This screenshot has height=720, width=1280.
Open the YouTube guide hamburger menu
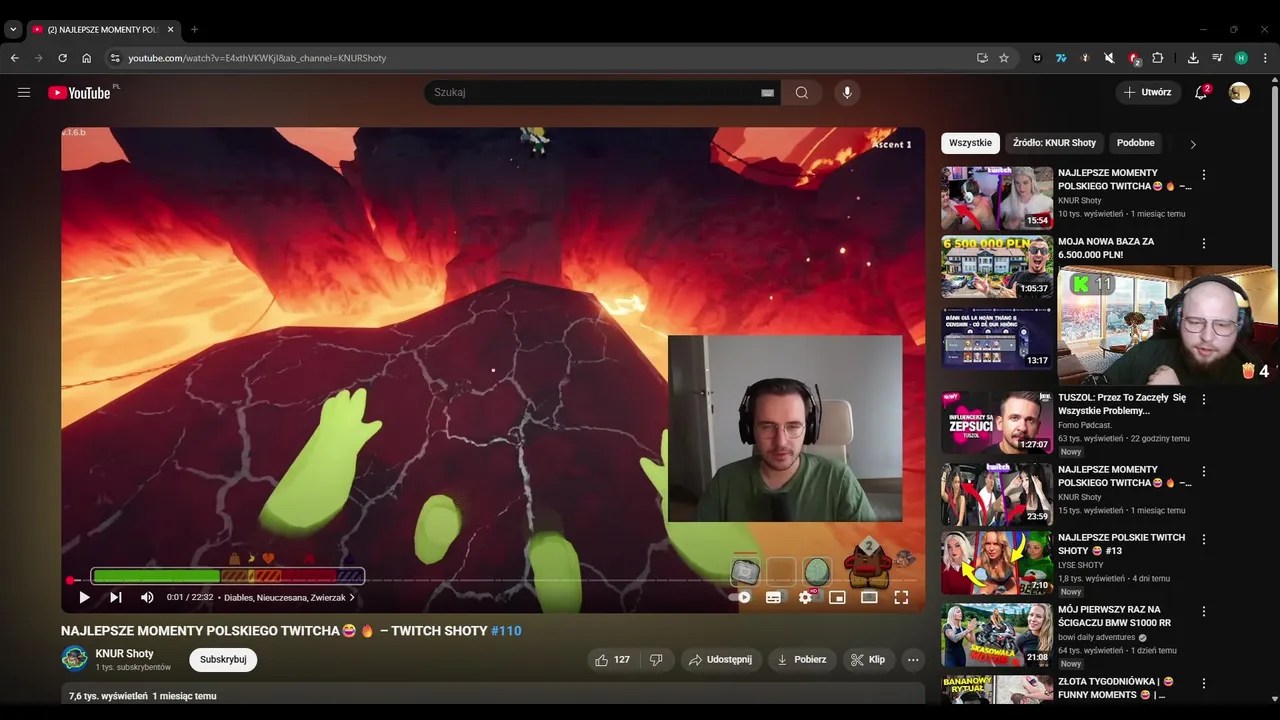tap(24, 92)
